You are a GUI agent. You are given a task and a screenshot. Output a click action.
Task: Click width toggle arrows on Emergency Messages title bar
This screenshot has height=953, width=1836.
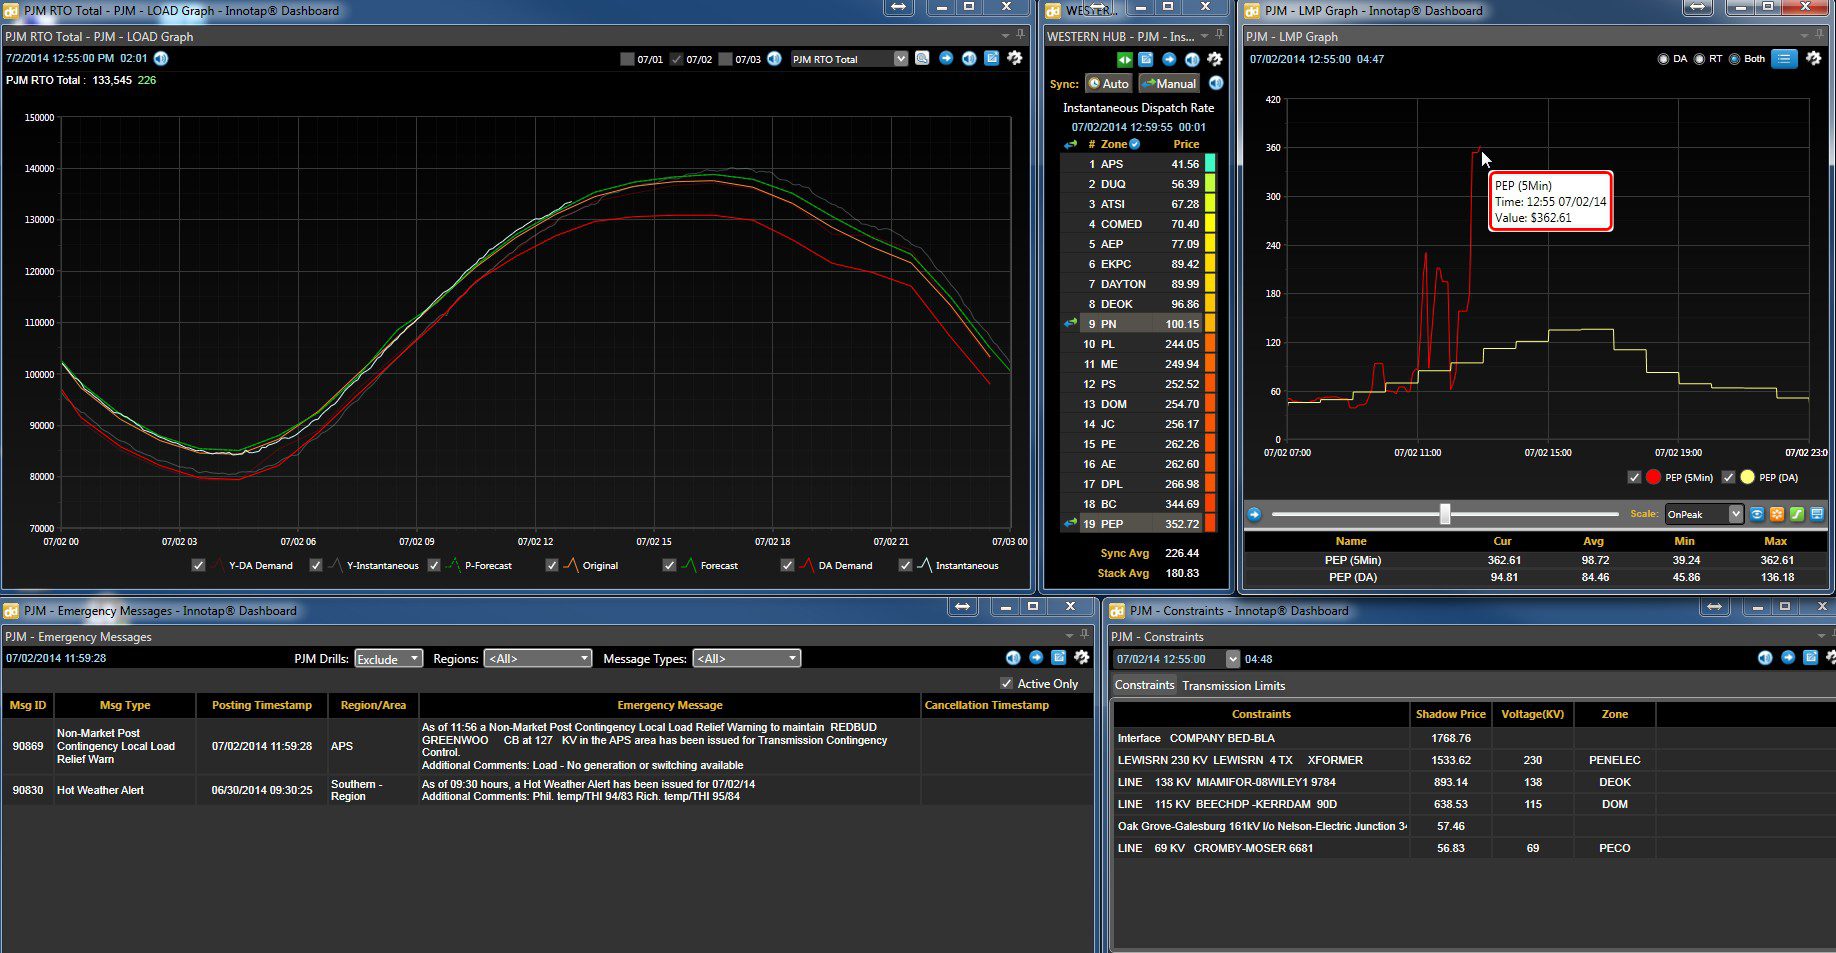962,607
